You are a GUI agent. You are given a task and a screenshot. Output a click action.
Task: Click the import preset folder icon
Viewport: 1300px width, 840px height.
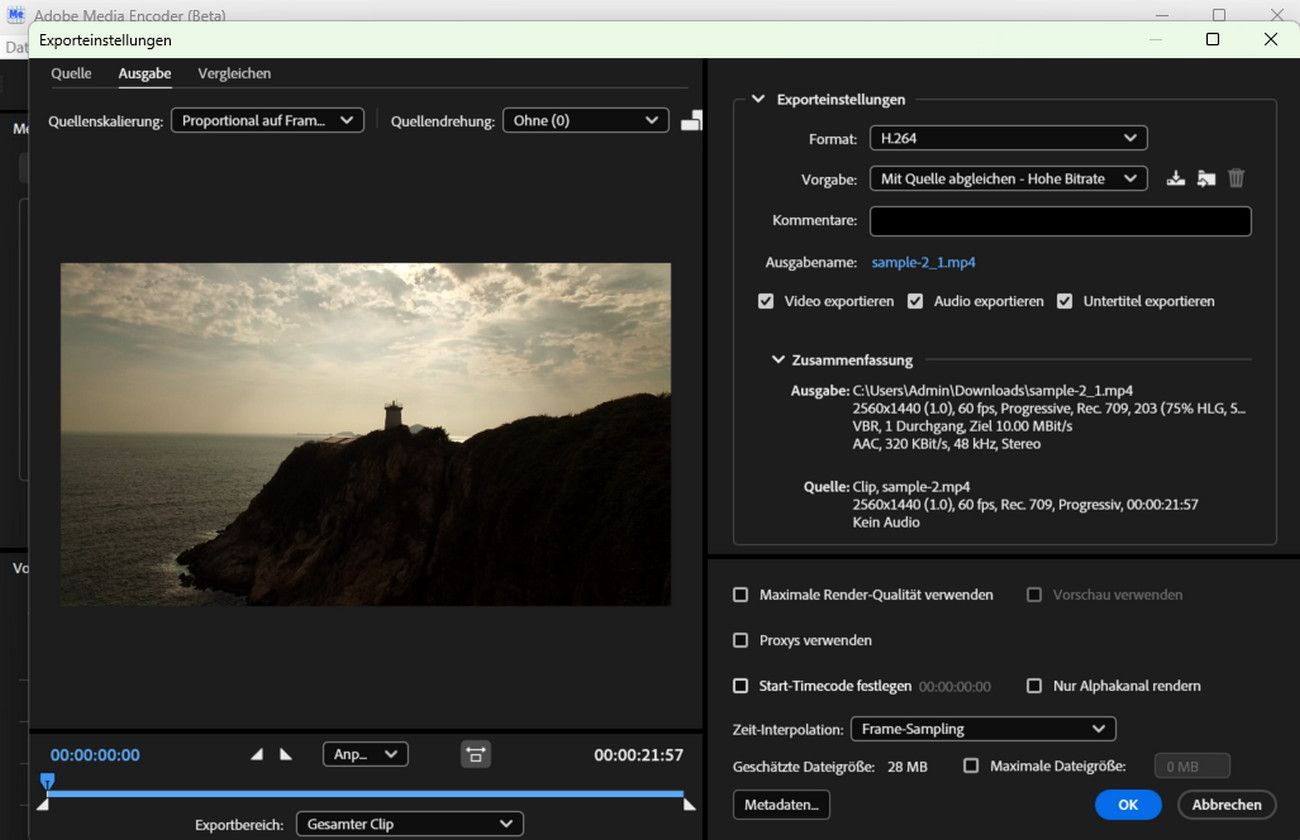[1206, 179]
